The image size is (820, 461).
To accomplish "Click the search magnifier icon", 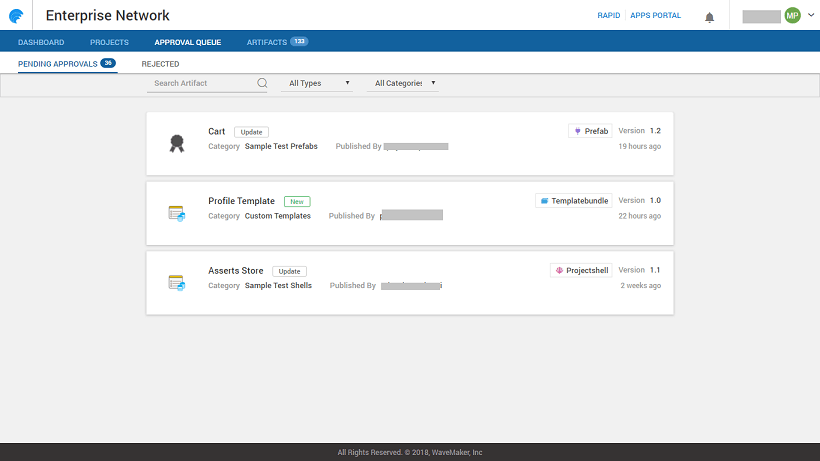I will tap(262, 83).
